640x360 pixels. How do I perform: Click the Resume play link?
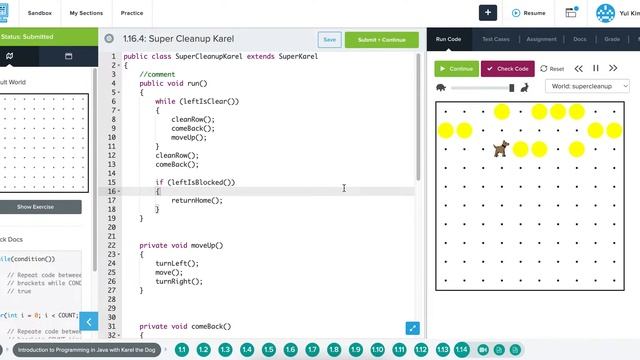[529, 13]
